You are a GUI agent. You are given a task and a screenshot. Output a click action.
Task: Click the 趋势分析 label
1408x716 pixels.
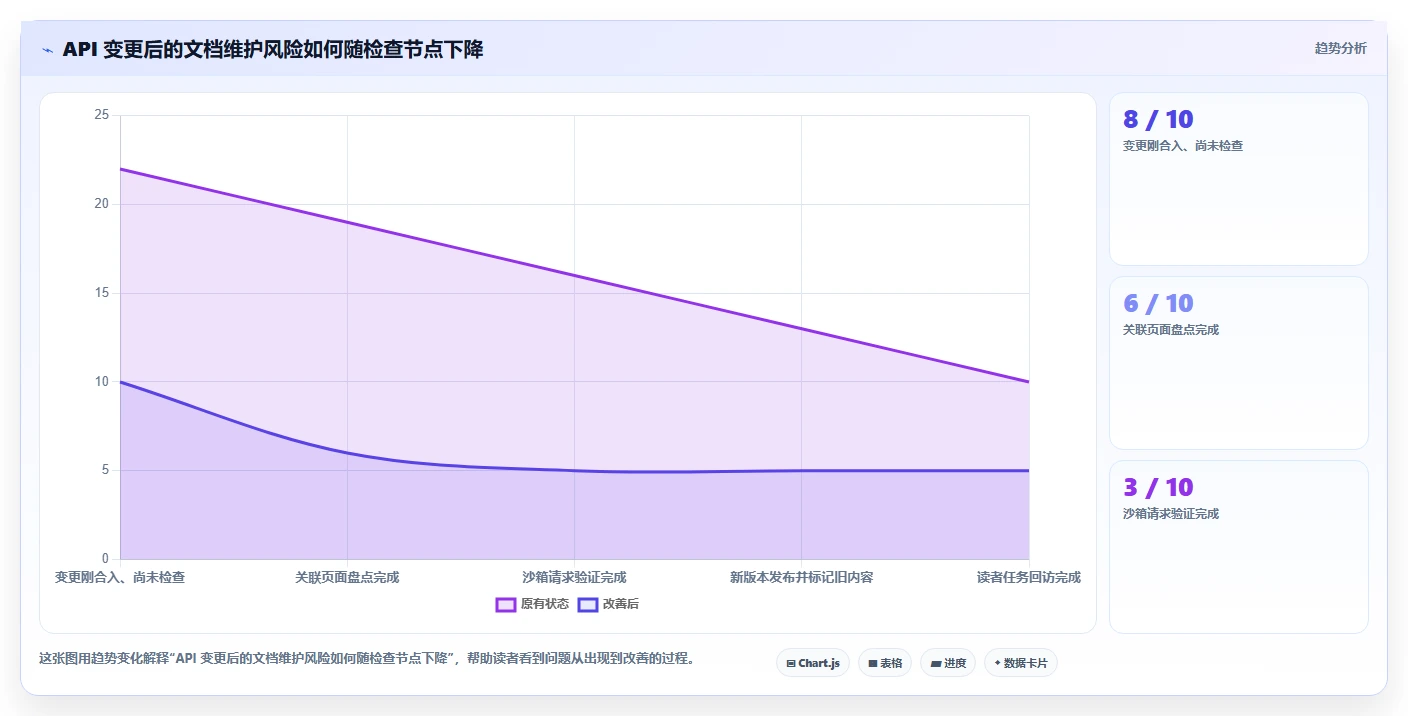pyautogui.click(x=1340, y=48)
